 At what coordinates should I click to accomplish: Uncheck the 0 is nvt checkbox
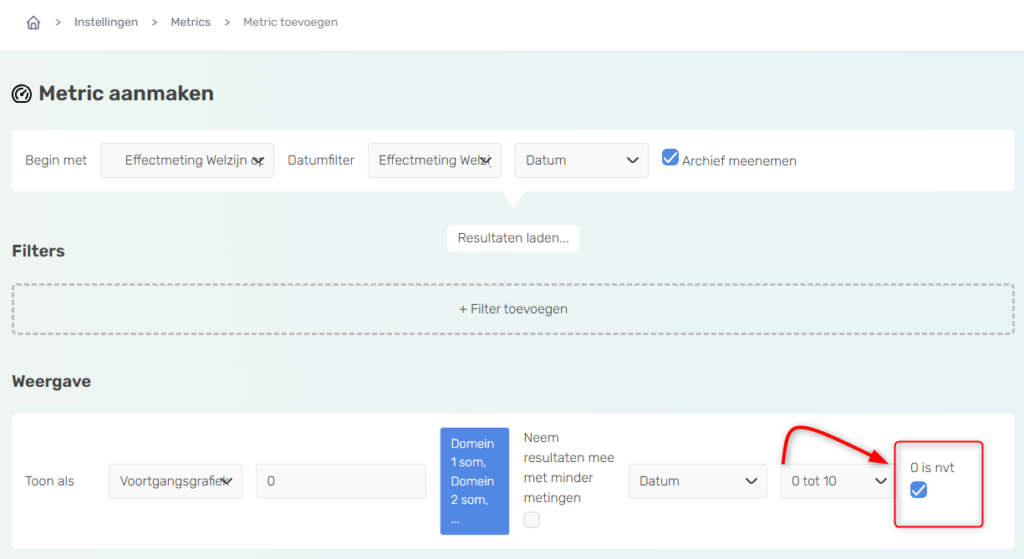tap(918, 490)
